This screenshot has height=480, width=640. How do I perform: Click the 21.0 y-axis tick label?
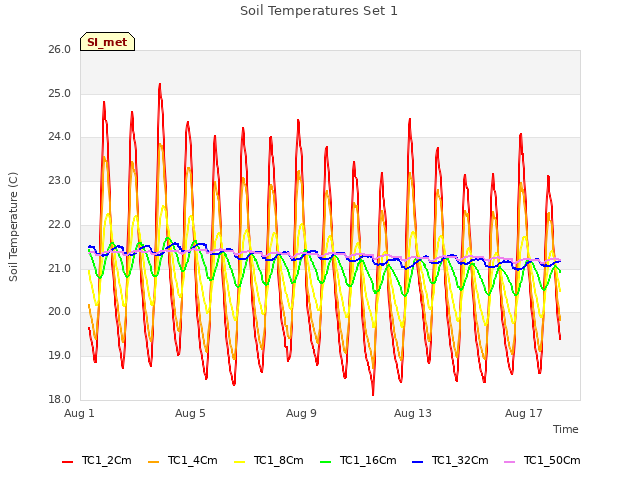point(60,269)
